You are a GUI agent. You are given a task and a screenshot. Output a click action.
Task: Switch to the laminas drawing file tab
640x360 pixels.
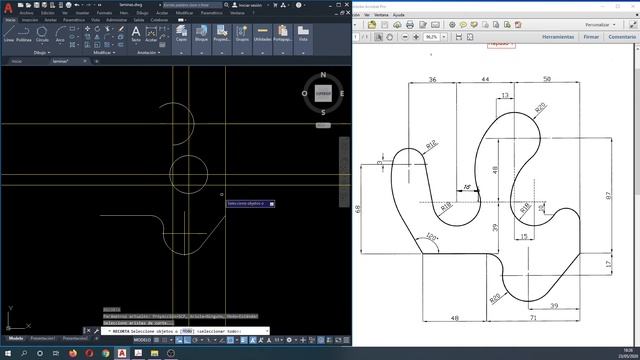60,61
